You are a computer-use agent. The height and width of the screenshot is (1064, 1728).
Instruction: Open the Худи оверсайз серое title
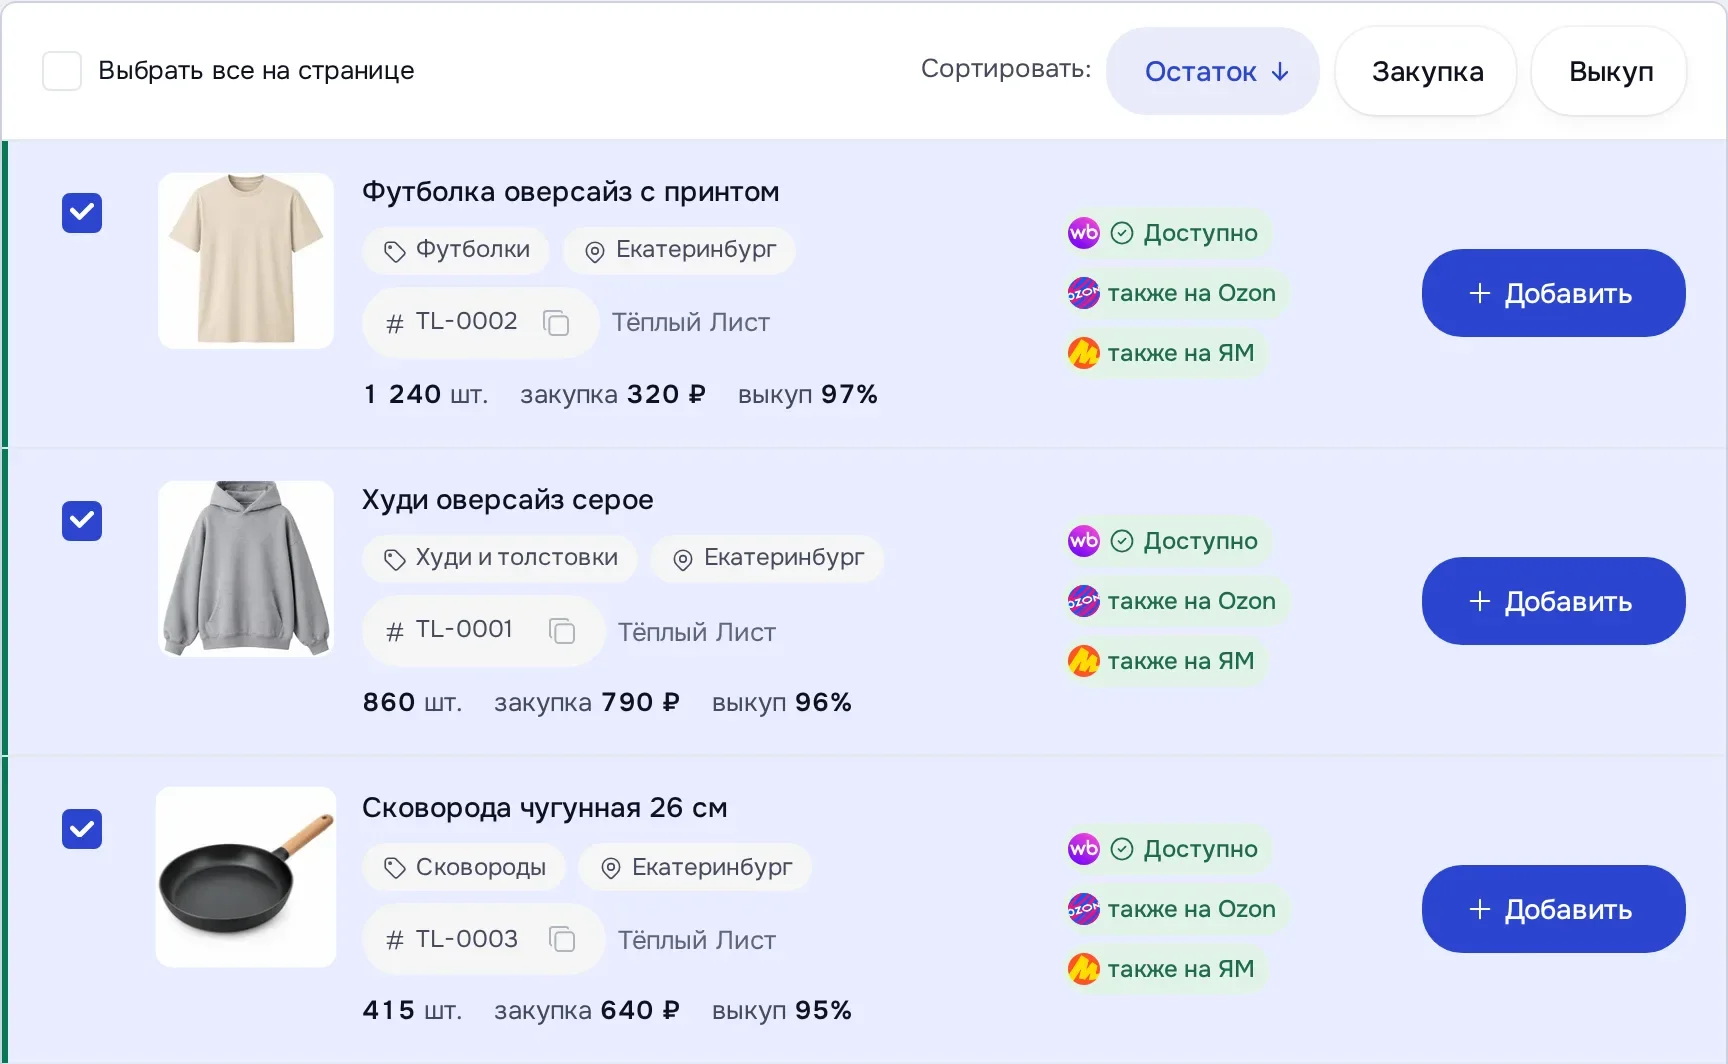507,500
